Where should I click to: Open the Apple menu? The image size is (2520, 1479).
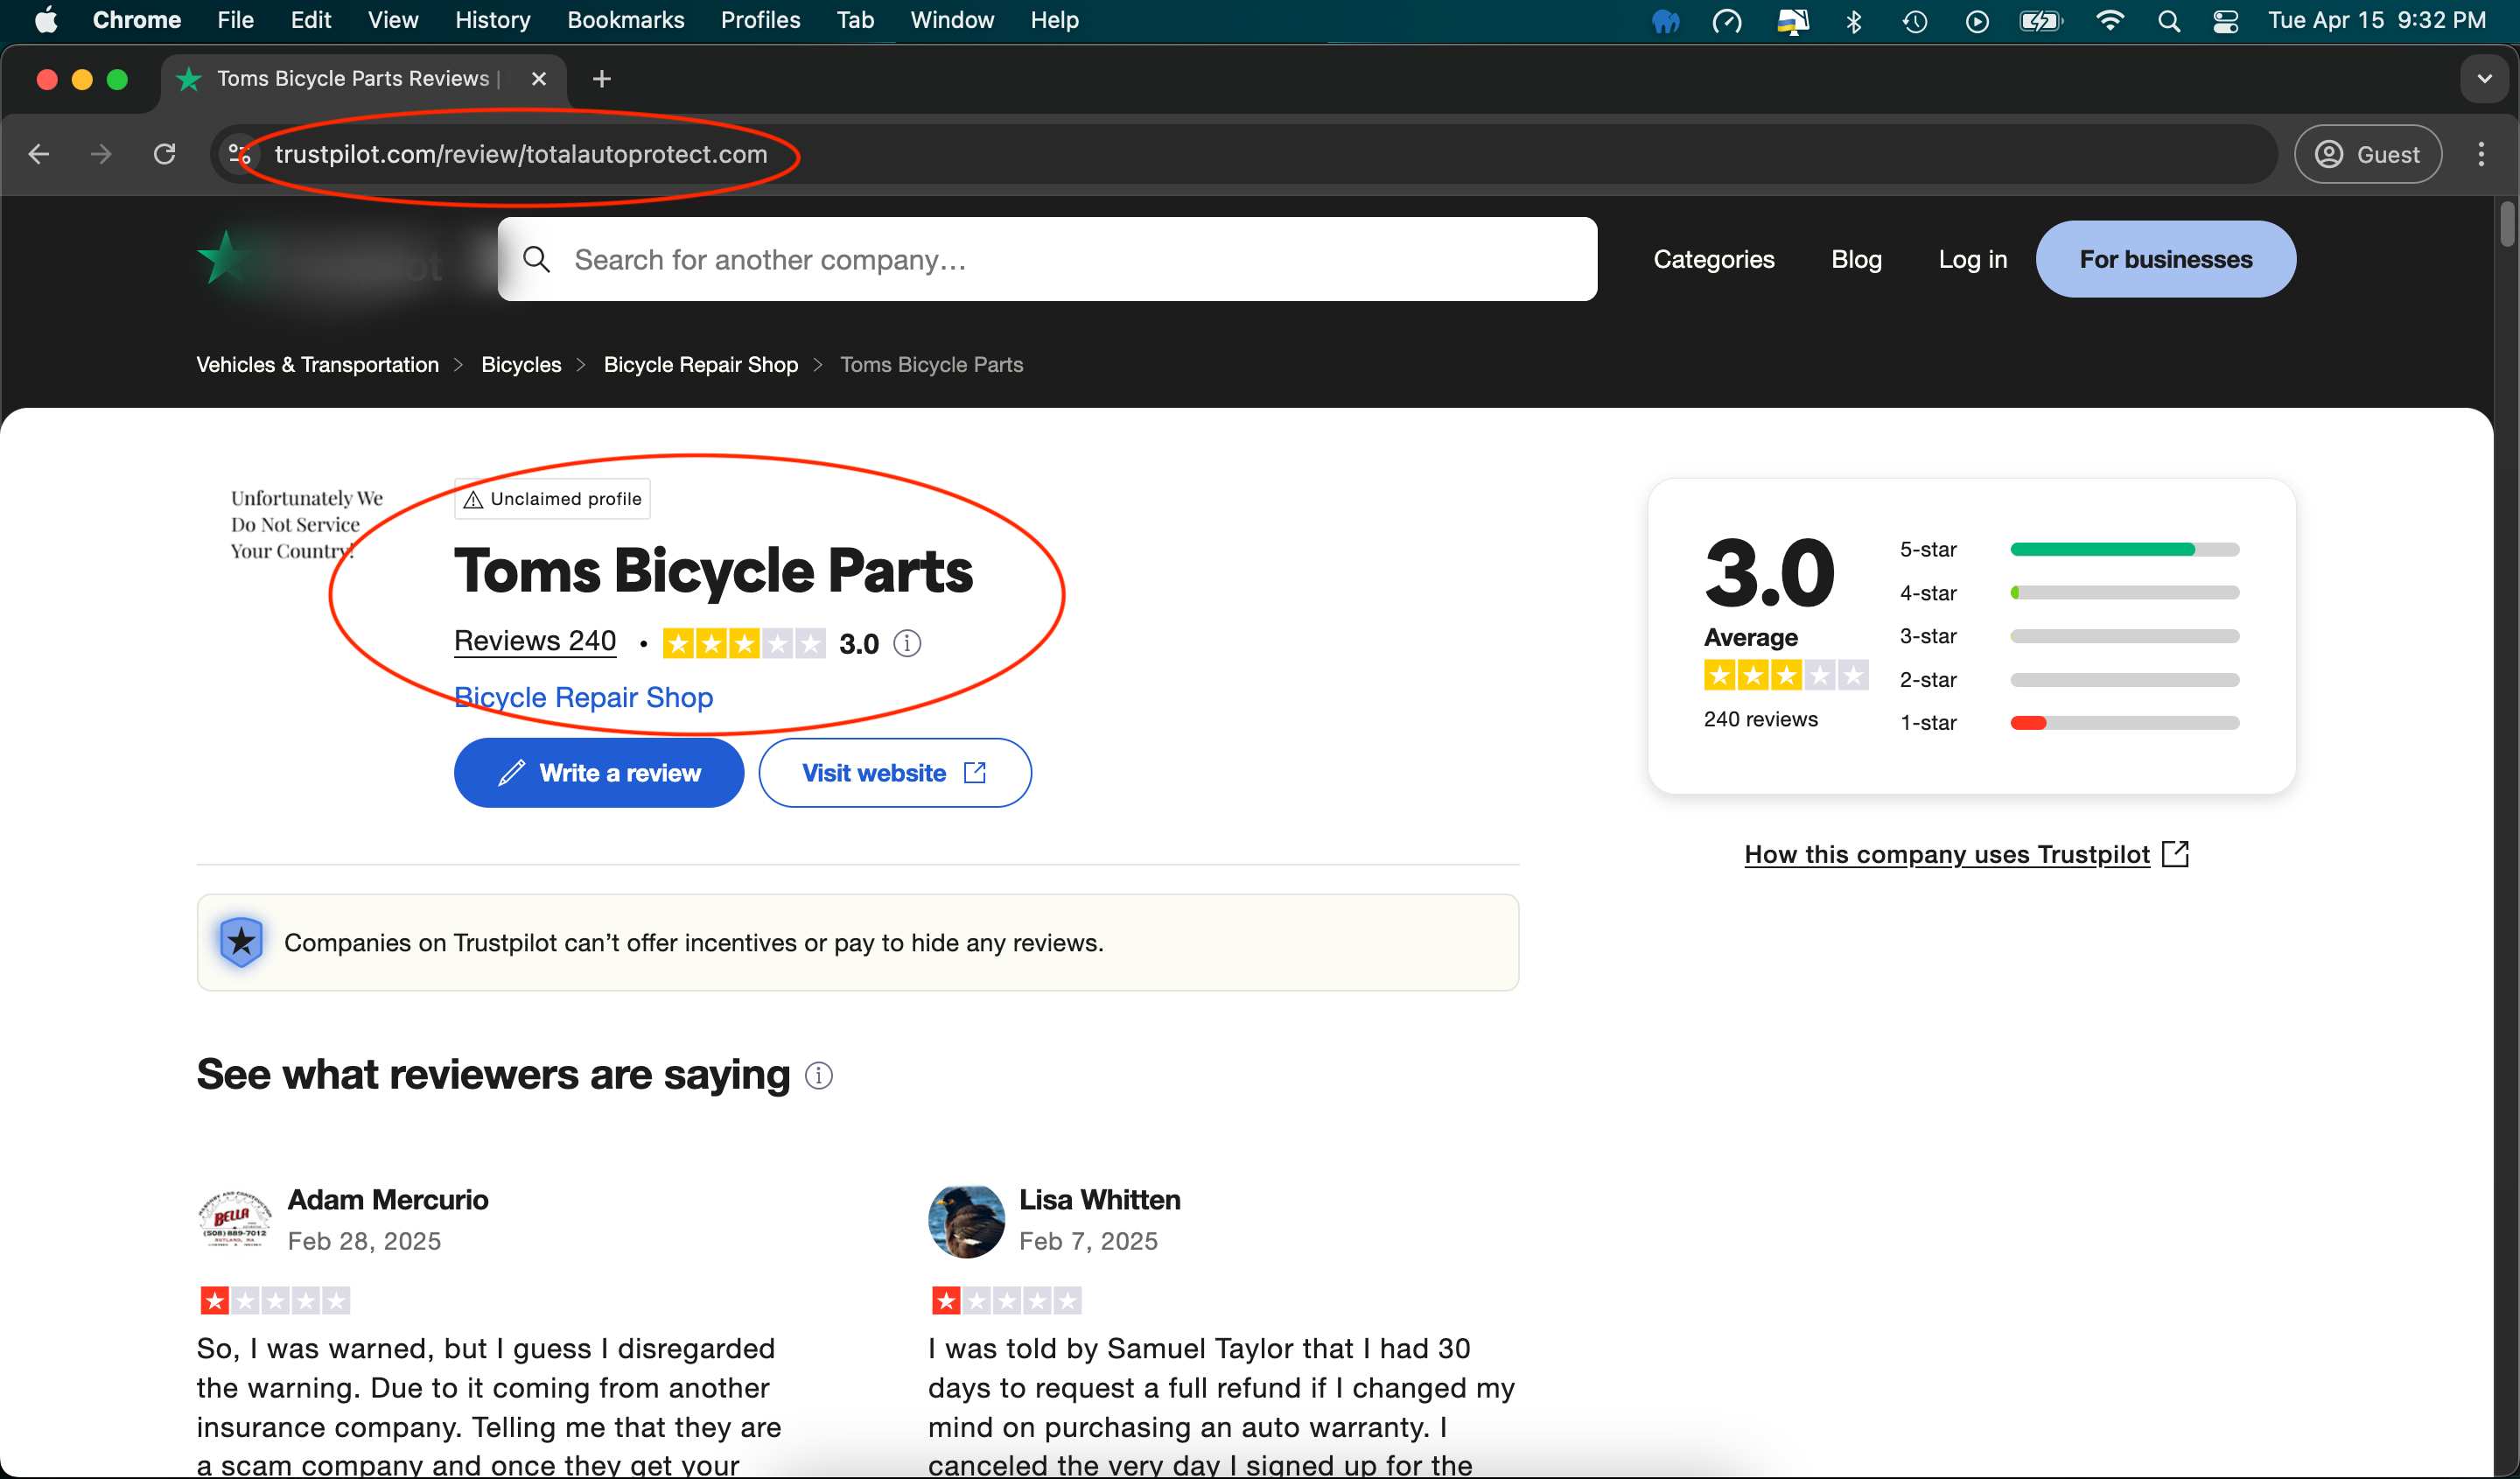pos(45,20)
